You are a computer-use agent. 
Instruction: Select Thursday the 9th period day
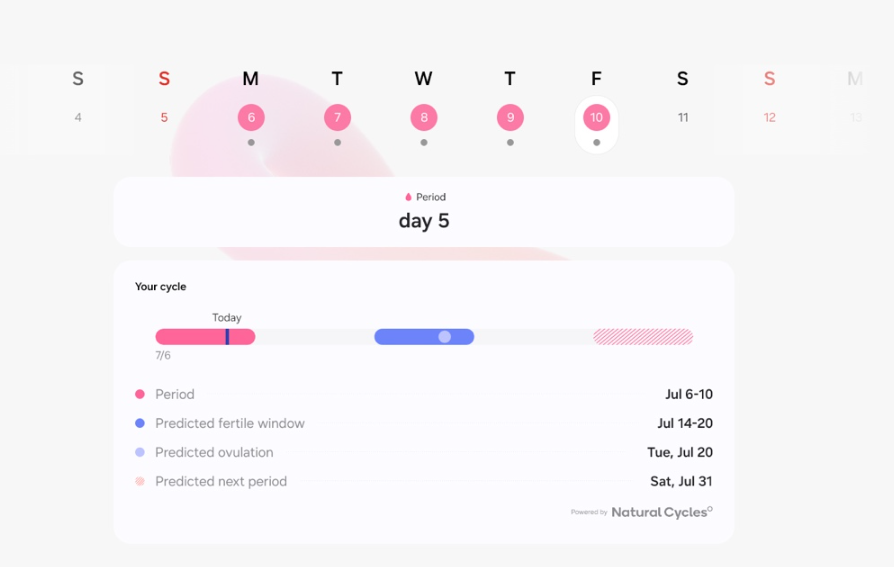[x=510, y=118]
